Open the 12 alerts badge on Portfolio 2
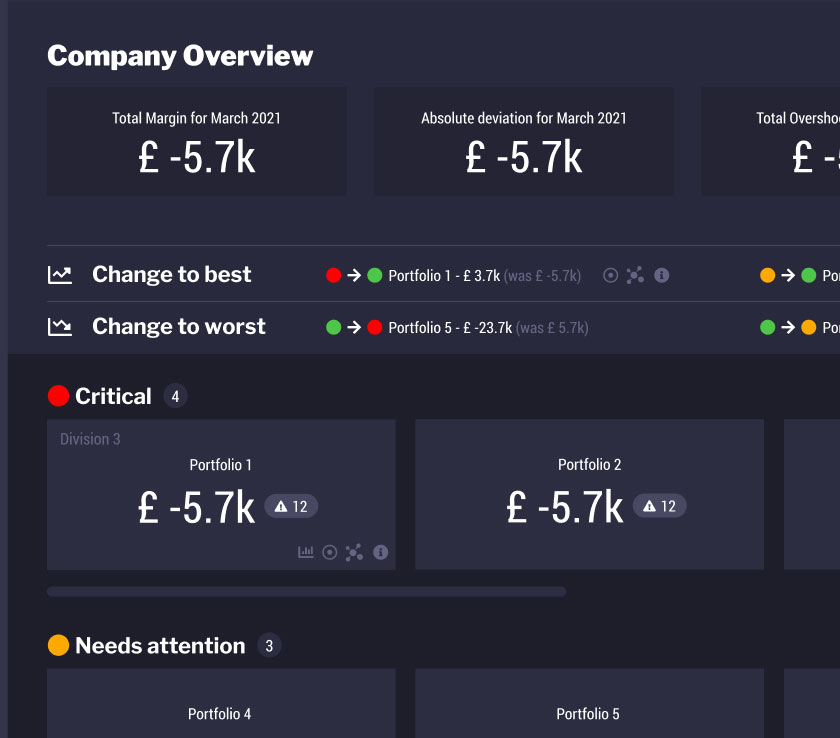Viewport: 840px width, 738px height. pos(659,507)
